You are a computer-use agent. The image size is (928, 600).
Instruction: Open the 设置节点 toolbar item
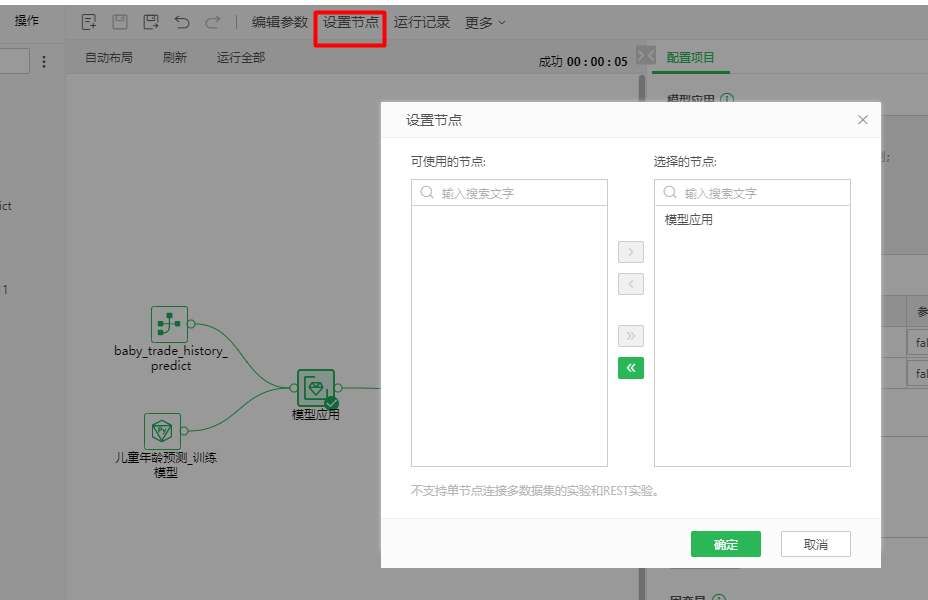(351, 22)
